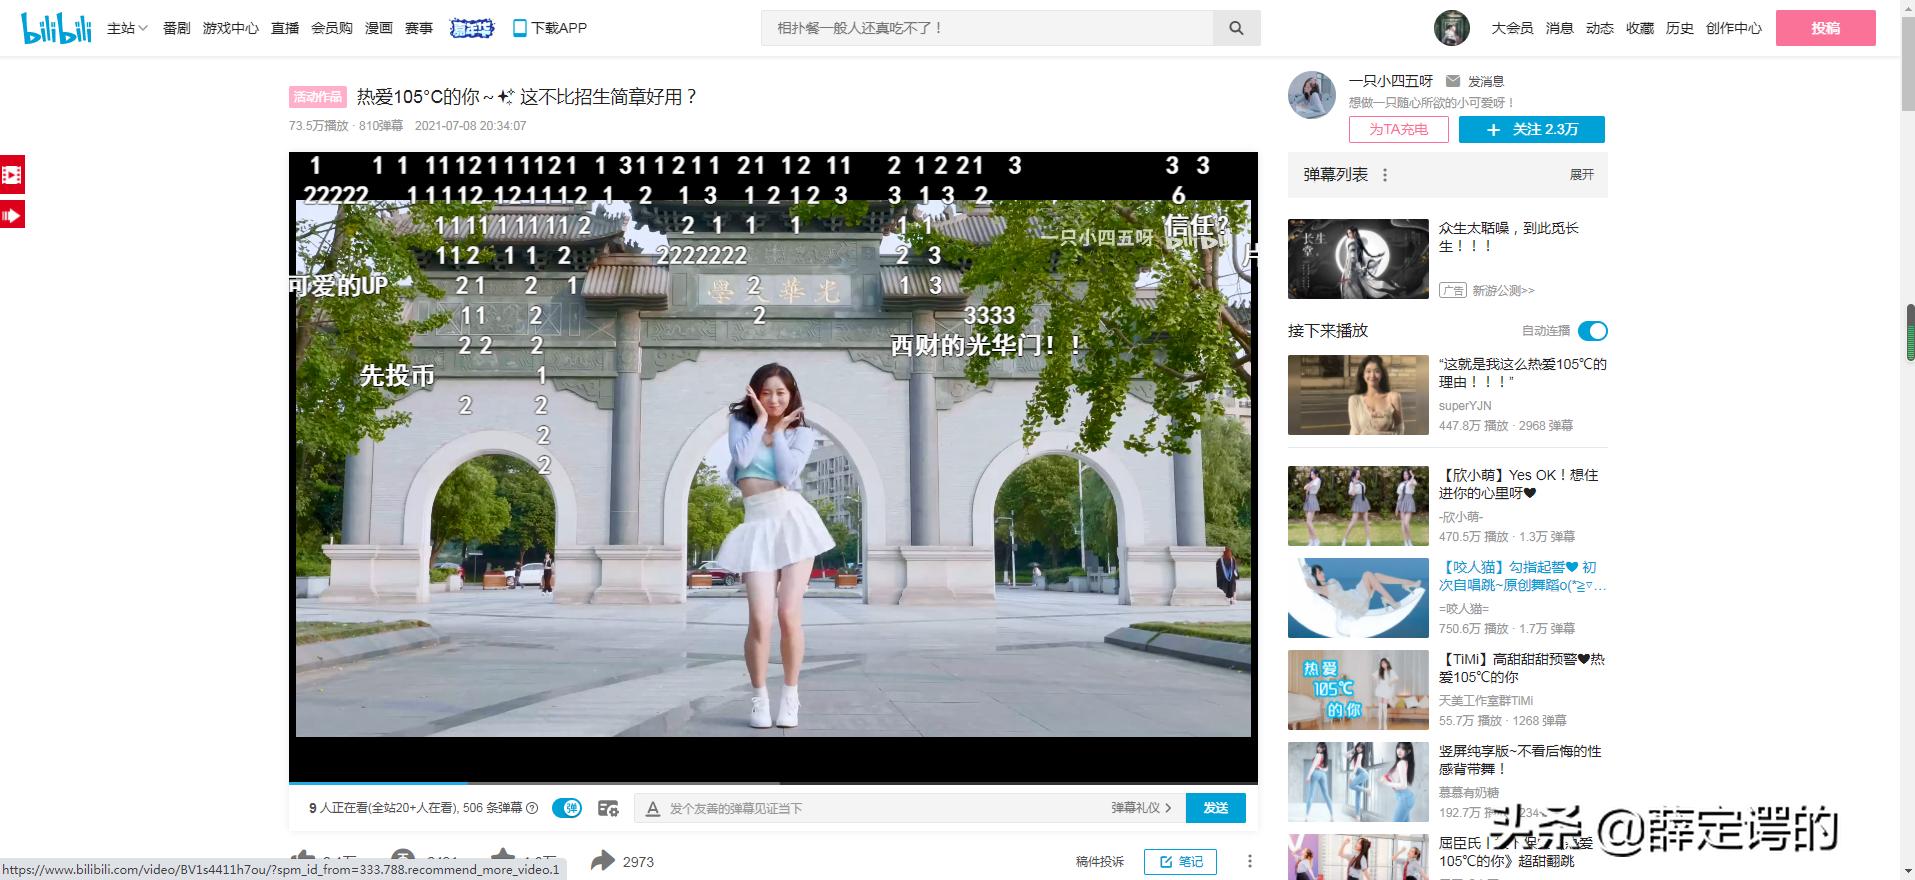Open 欣小萌 Yes OK video thumbnail
Viewport: 1915px width, 880px height.
(1358, 506)
